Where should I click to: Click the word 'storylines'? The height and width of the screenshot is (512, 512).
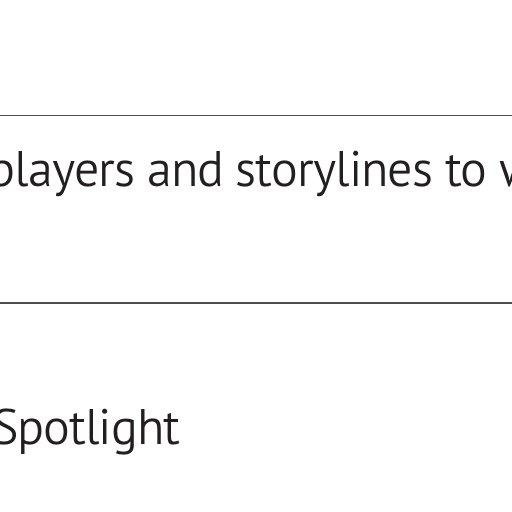(334, 173)
